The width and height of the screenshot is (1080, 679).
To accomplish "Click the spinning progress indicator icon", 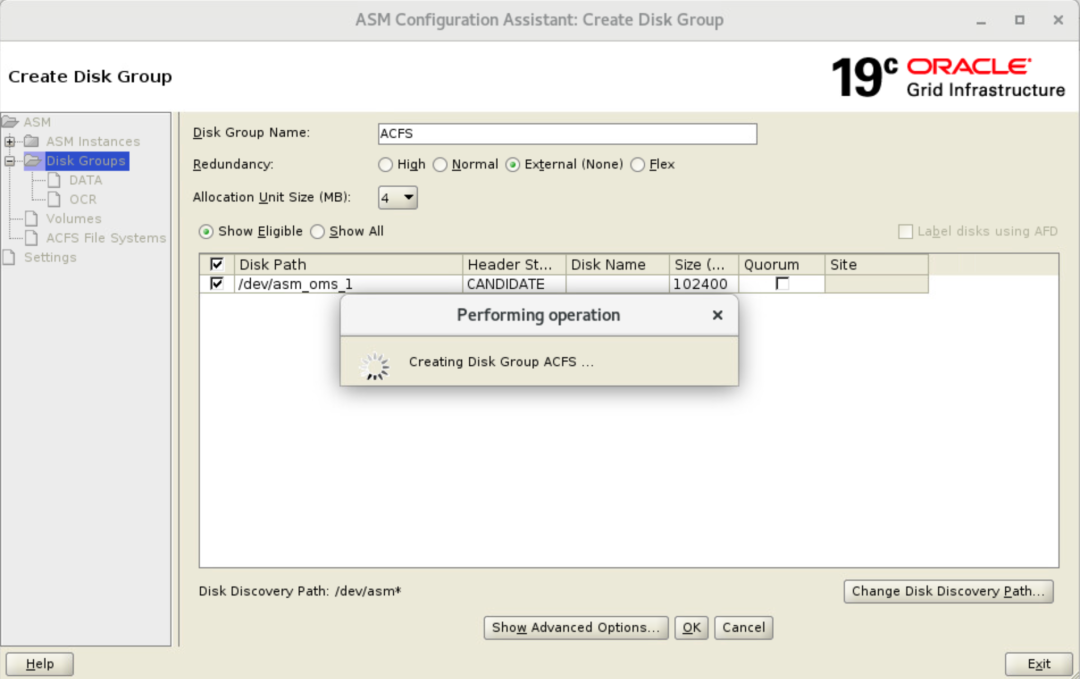I will click(375, 366).
